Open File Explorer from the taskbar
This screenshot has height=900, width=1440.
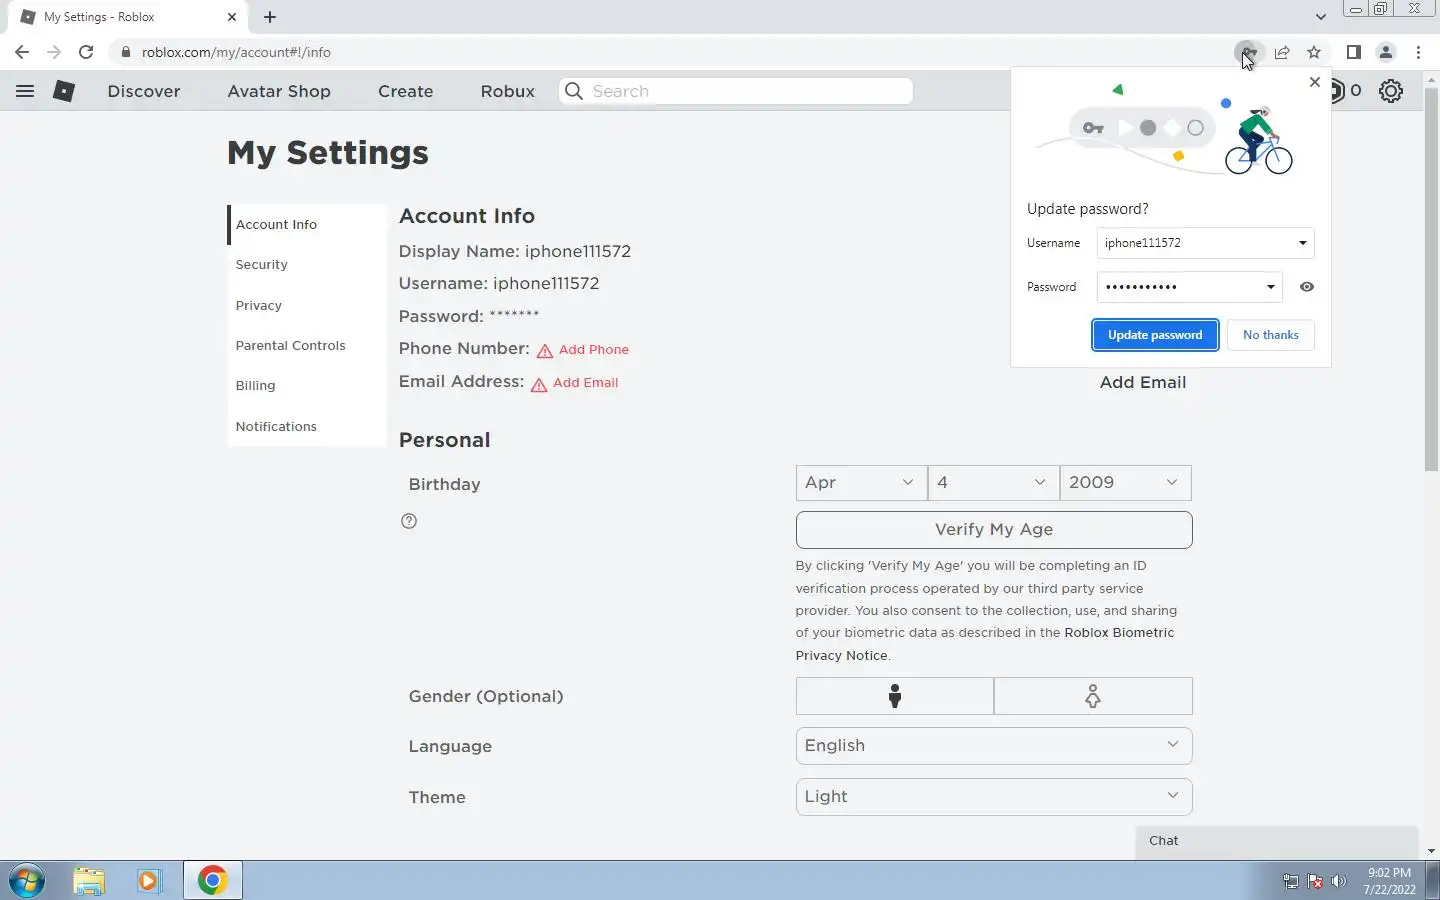(x=89, y=881)
